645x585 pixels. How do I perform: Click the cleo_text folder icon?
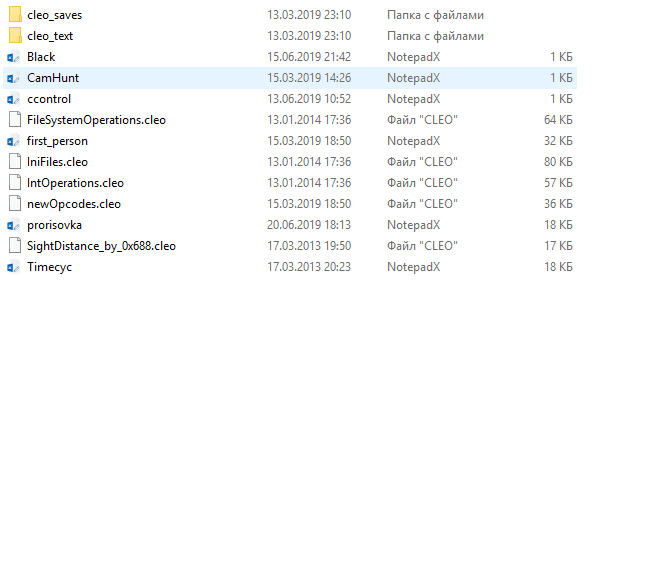[14, 36]
